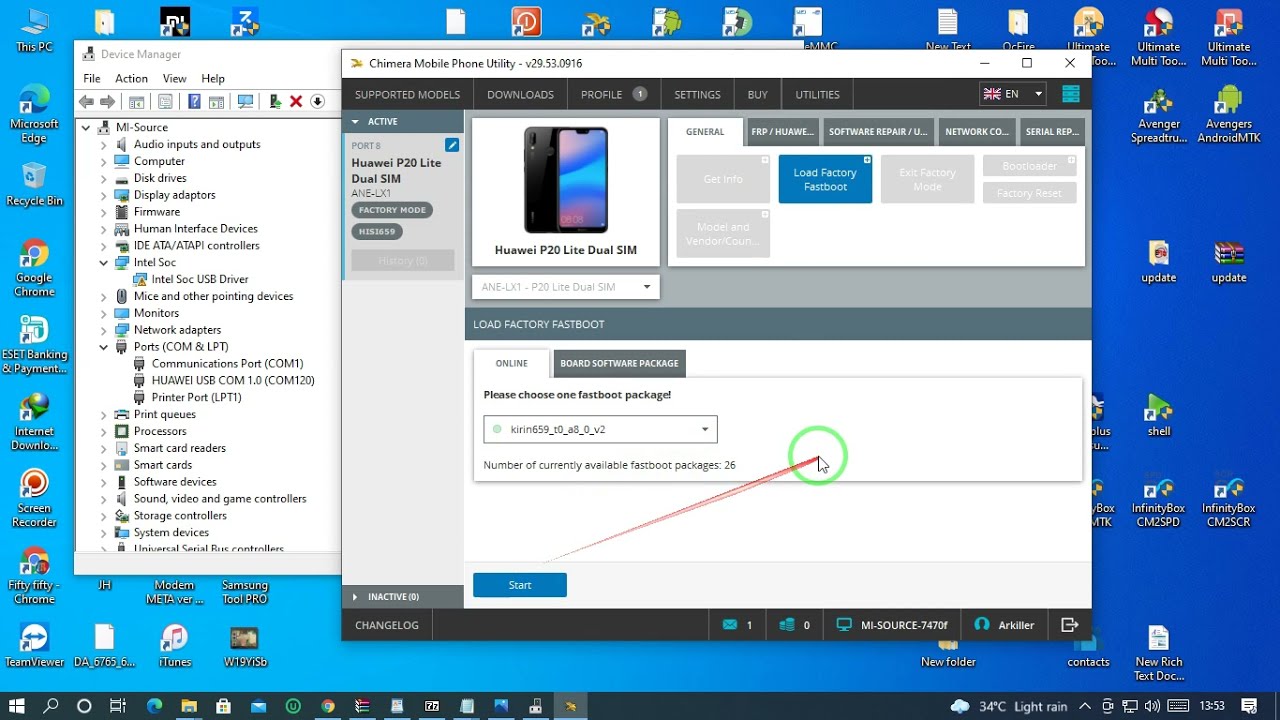This screenshot has height=720, width=1280.
Task: Switch to the FRP / HUAWEI tab
Action: (782, 131)
